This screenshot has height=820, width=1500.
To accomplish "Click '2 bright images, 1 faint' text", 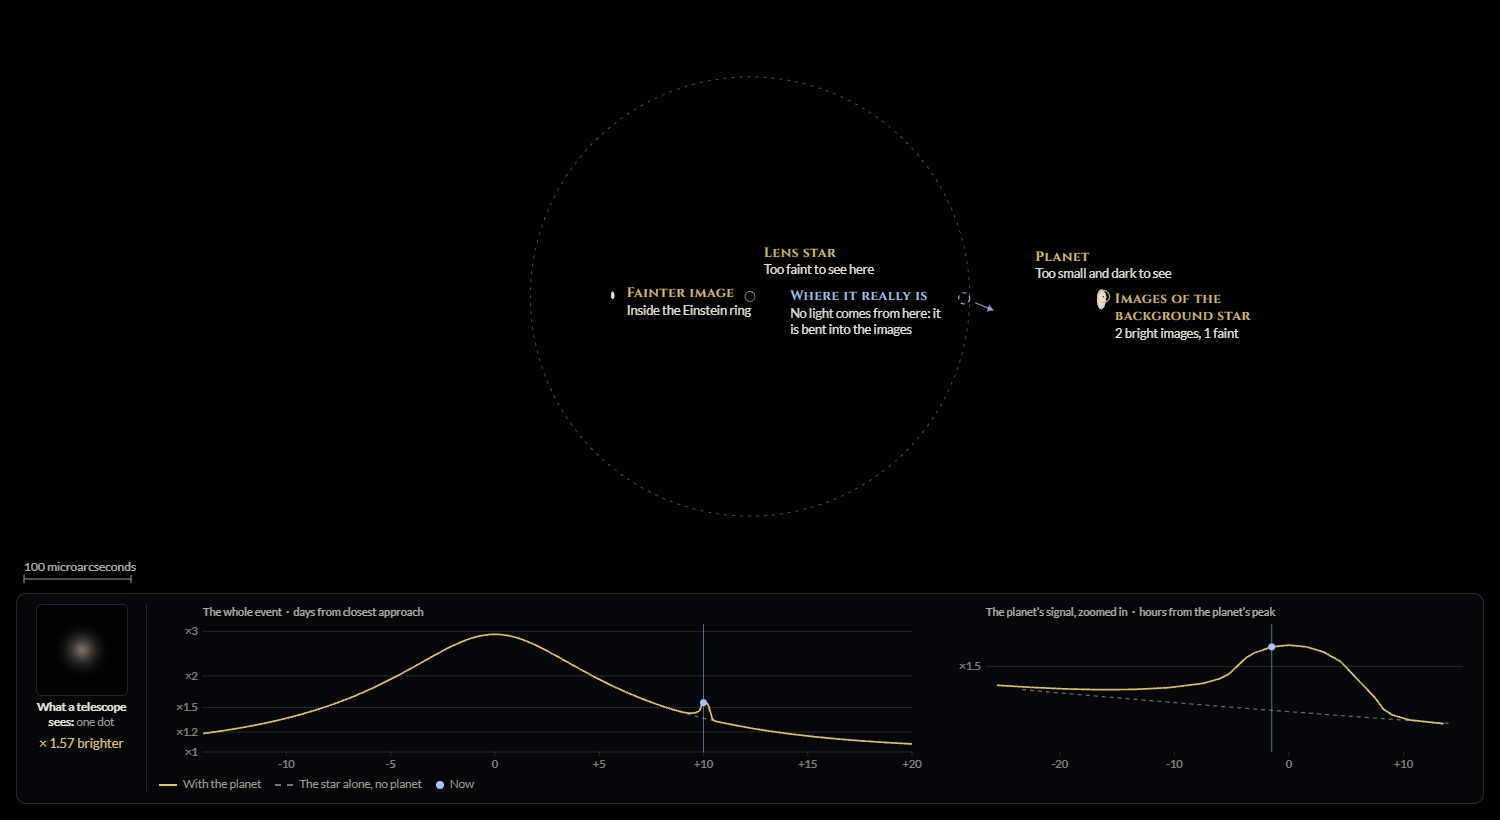I will (x=1177, y=334).
